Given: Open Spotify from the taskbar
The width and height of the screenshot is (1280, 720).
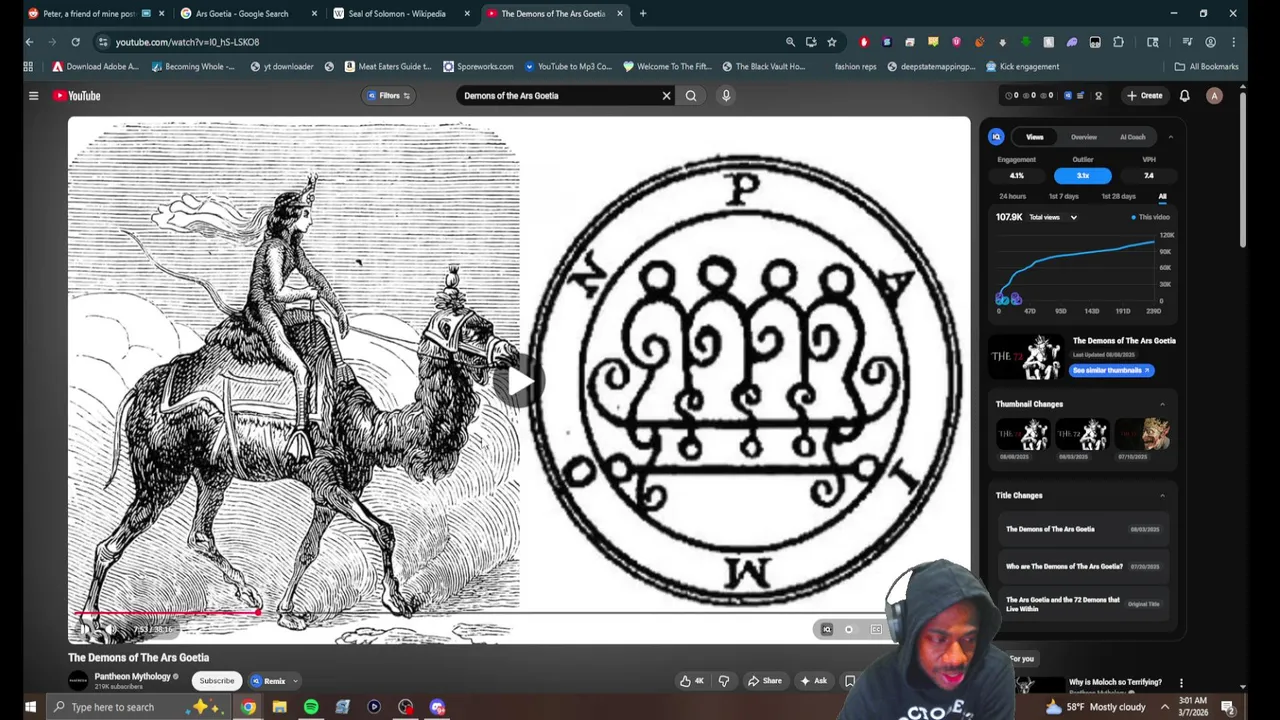Looking at the screenshot, I should [x=311, y=707].
